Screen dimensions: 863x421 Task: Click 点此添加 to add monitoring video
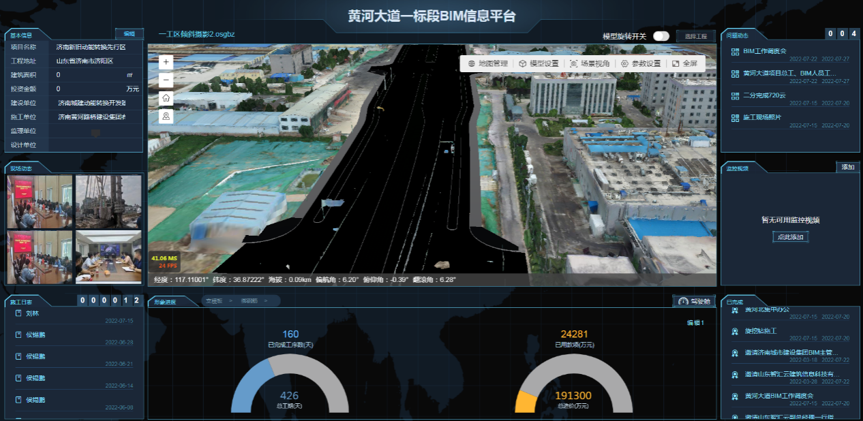pos(790,237)
